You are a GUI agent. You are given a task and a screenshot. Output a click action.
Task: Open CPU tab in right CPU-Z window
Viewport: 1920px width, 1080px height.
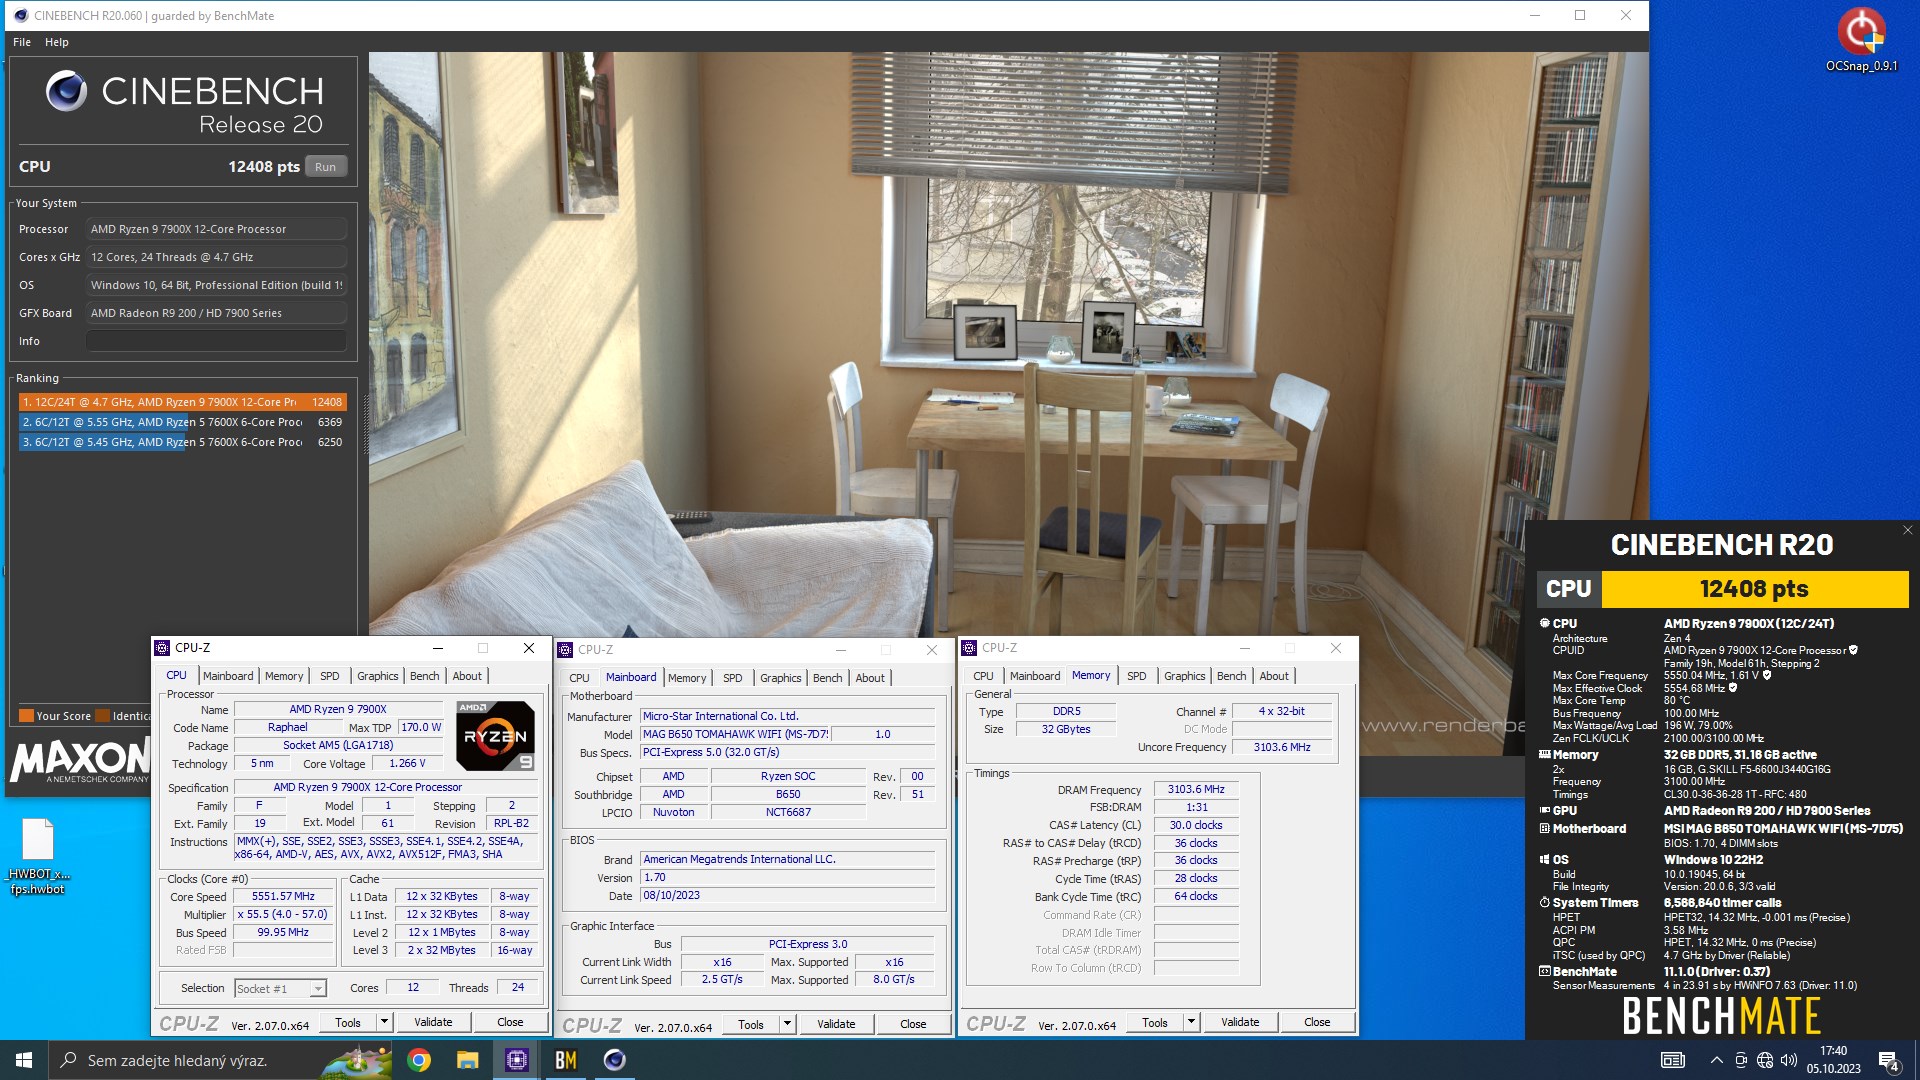984,676
